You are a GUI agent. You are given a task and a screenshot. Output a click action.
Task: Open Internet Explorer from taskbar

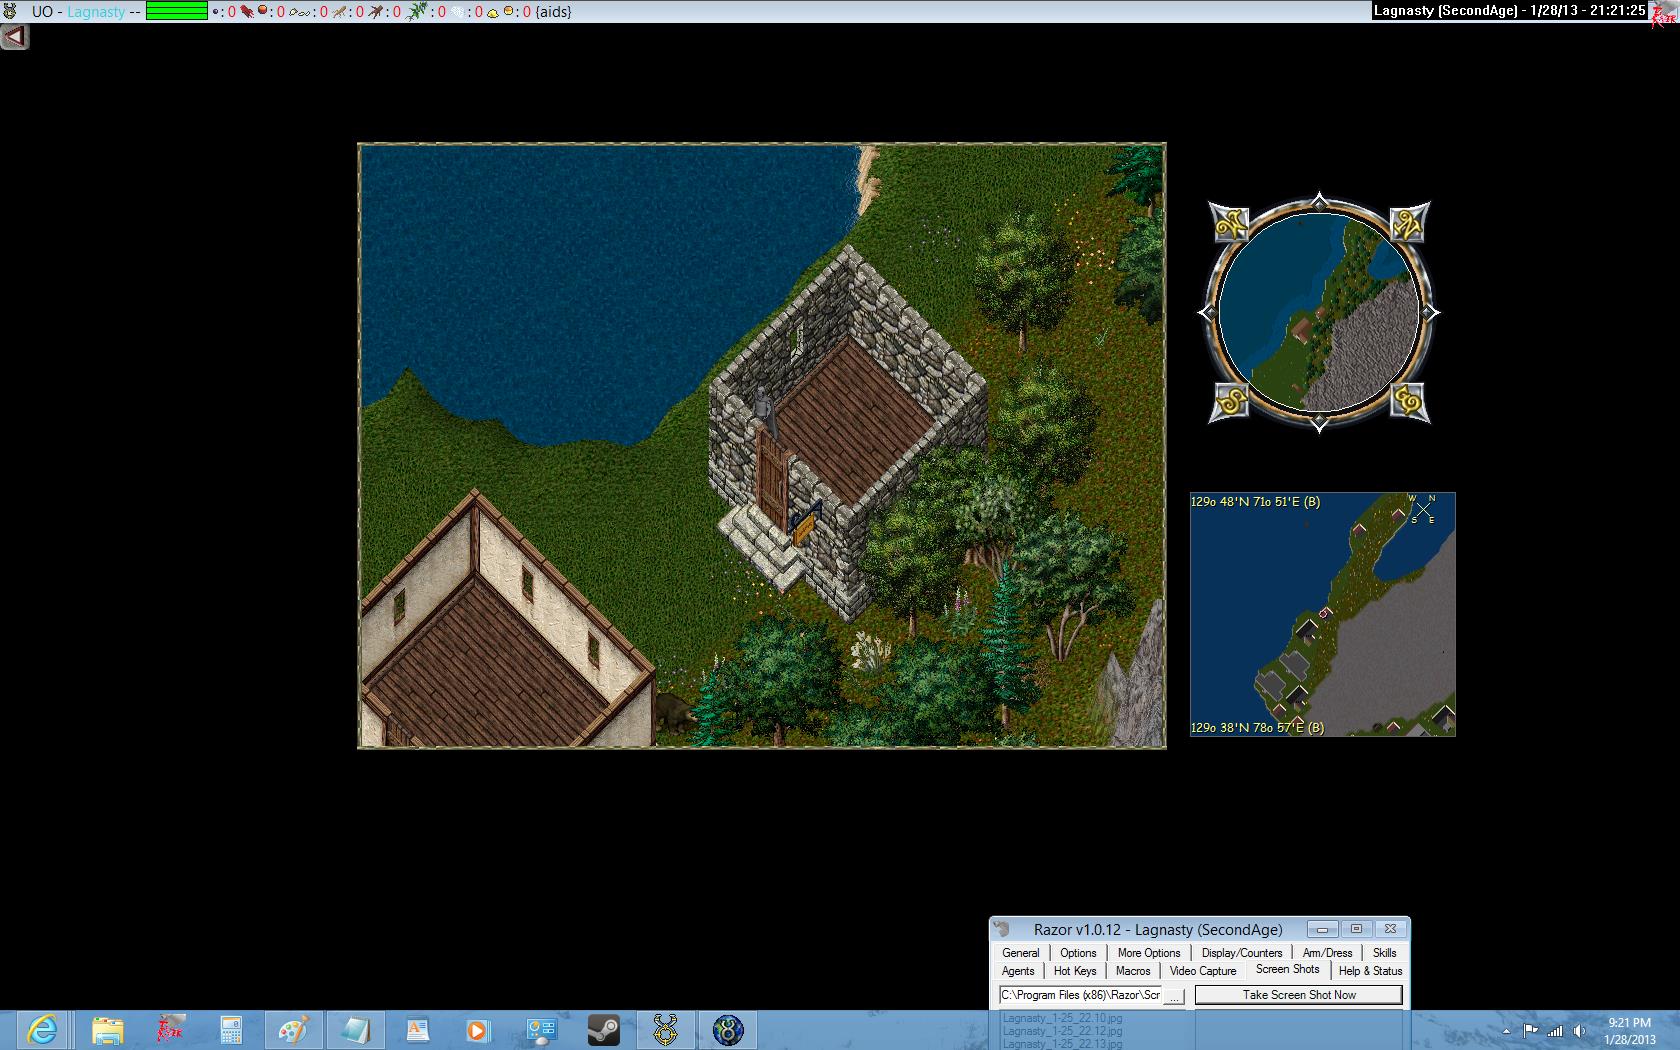point(43,1029)
